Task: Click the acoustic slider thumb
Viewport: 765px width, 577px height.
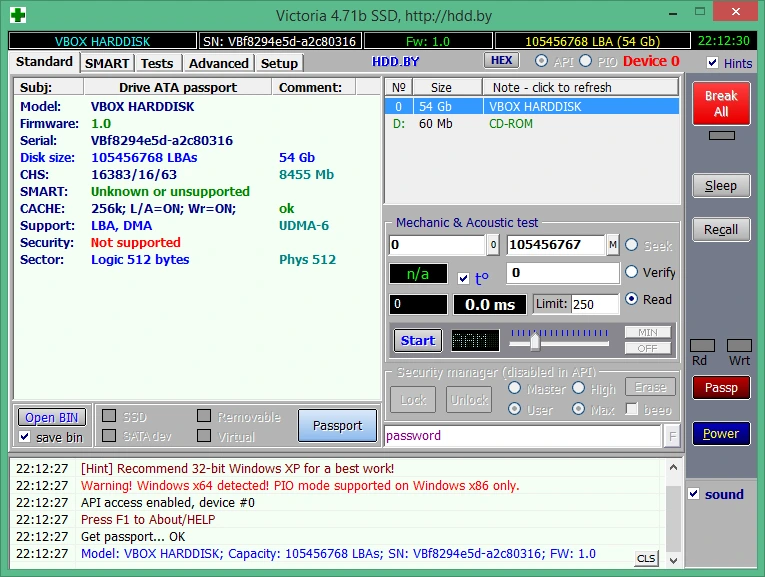Action: point(535,341)
